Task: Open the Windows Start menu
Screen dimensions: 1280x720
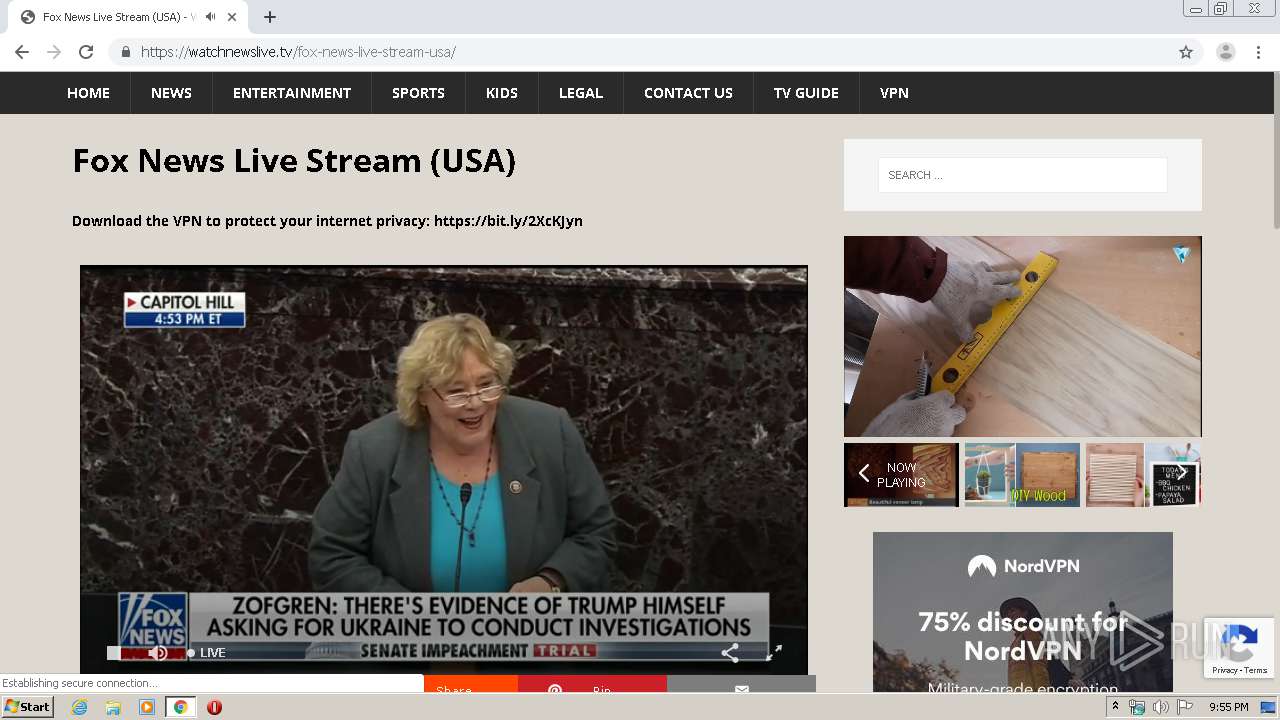Action: click(27, 707)
